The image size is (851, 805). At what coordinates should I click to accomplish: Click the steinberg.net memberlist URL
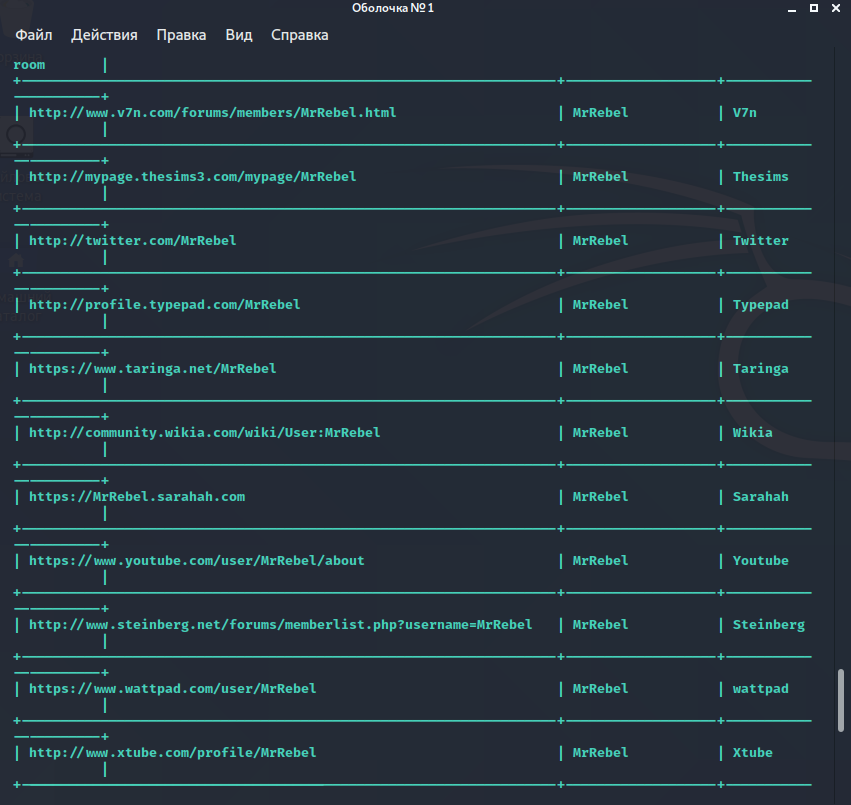(280, 625)
